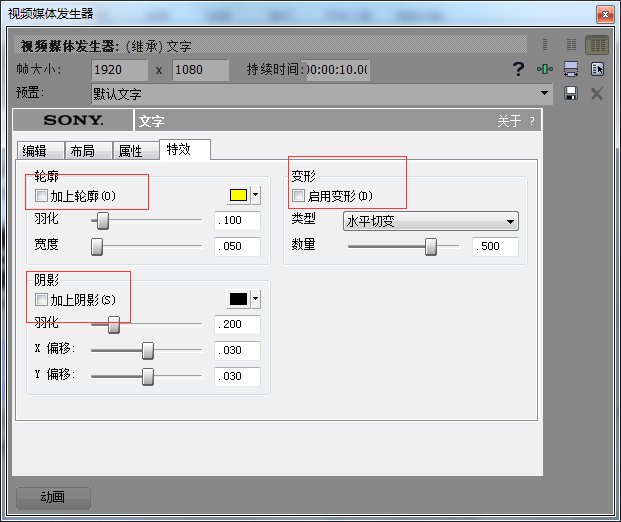Click the Y 偏移 slider handle

[x=148, y=377]
